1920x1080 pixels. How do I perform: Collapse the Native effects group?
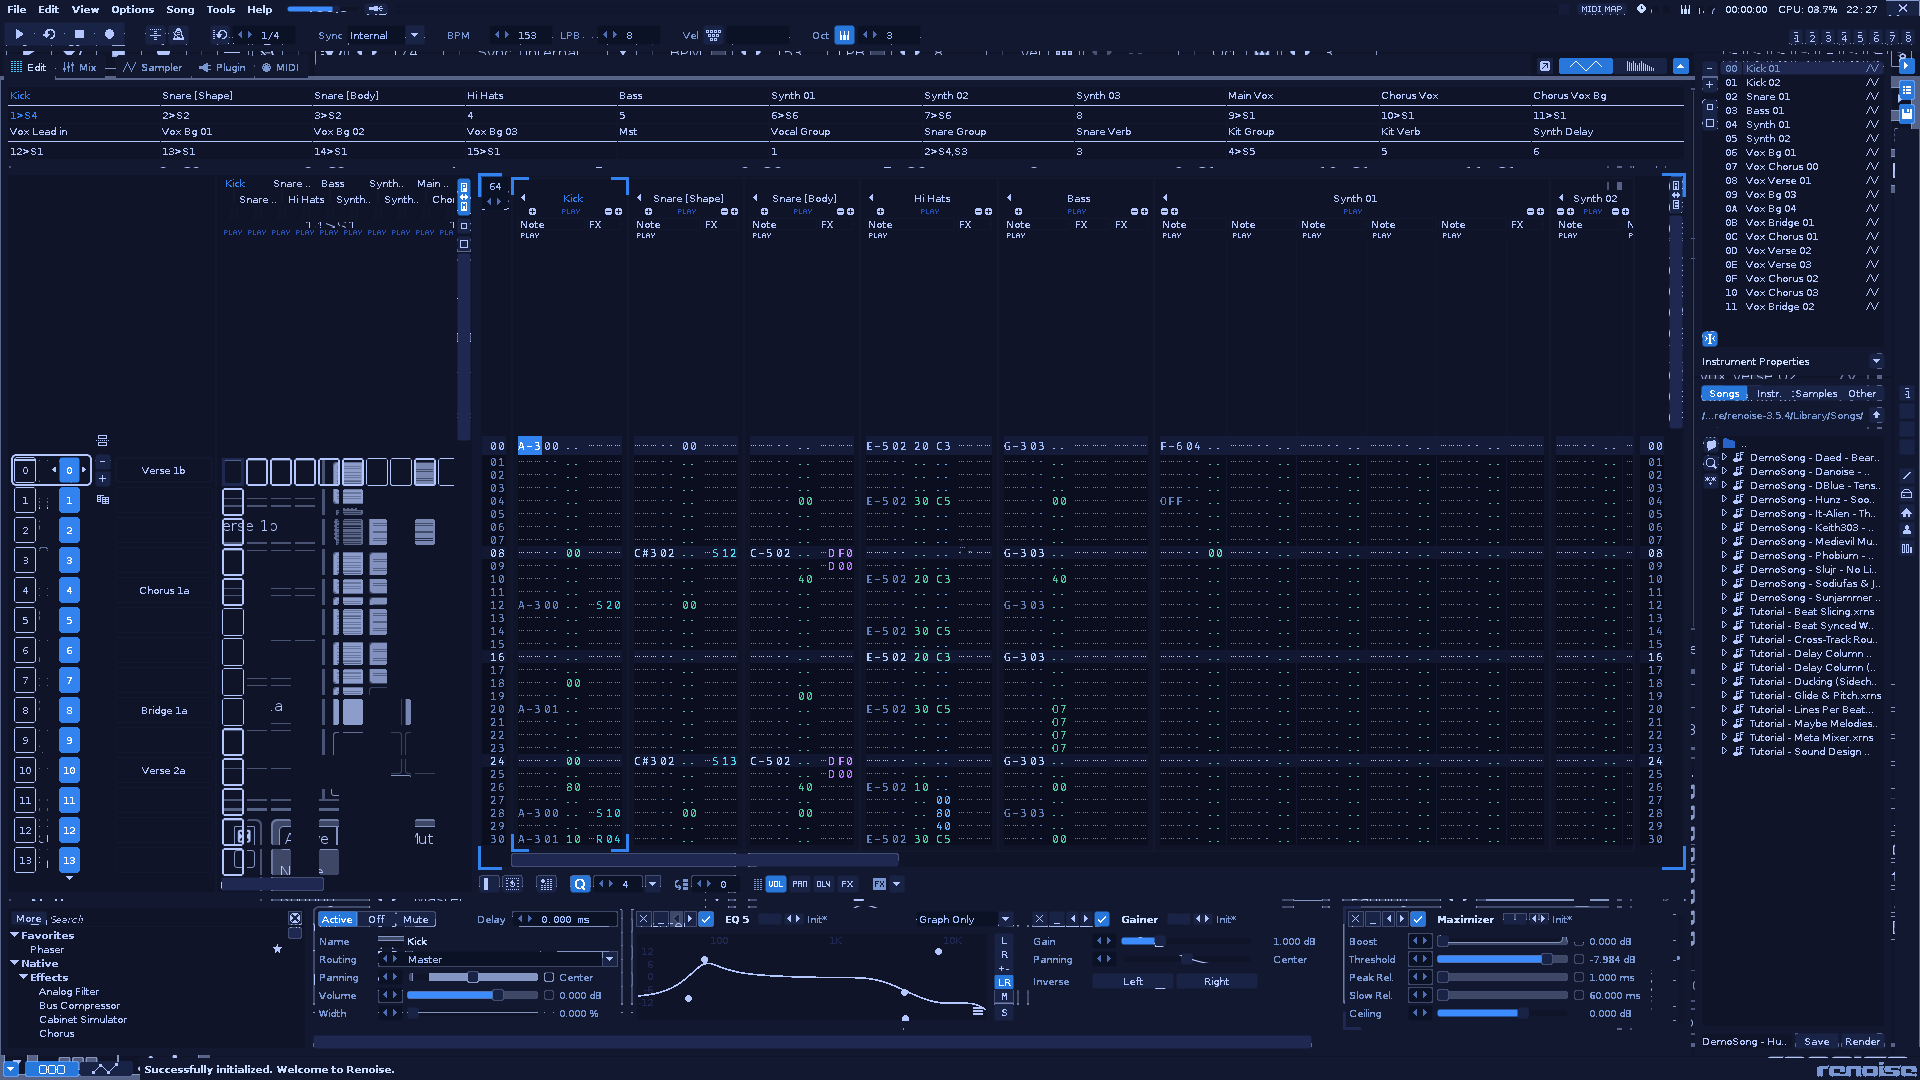click(15, 963)
